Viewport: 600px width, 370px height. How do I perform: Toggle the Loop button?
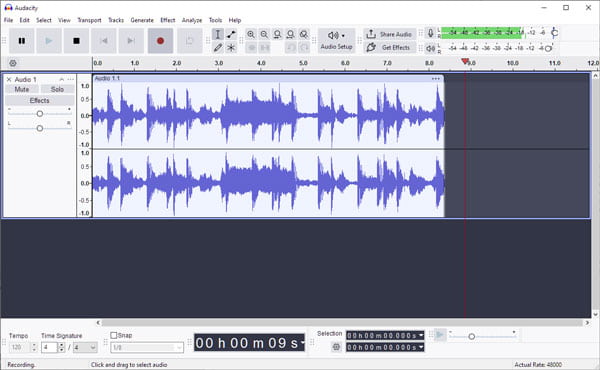(x=189, y=41)
